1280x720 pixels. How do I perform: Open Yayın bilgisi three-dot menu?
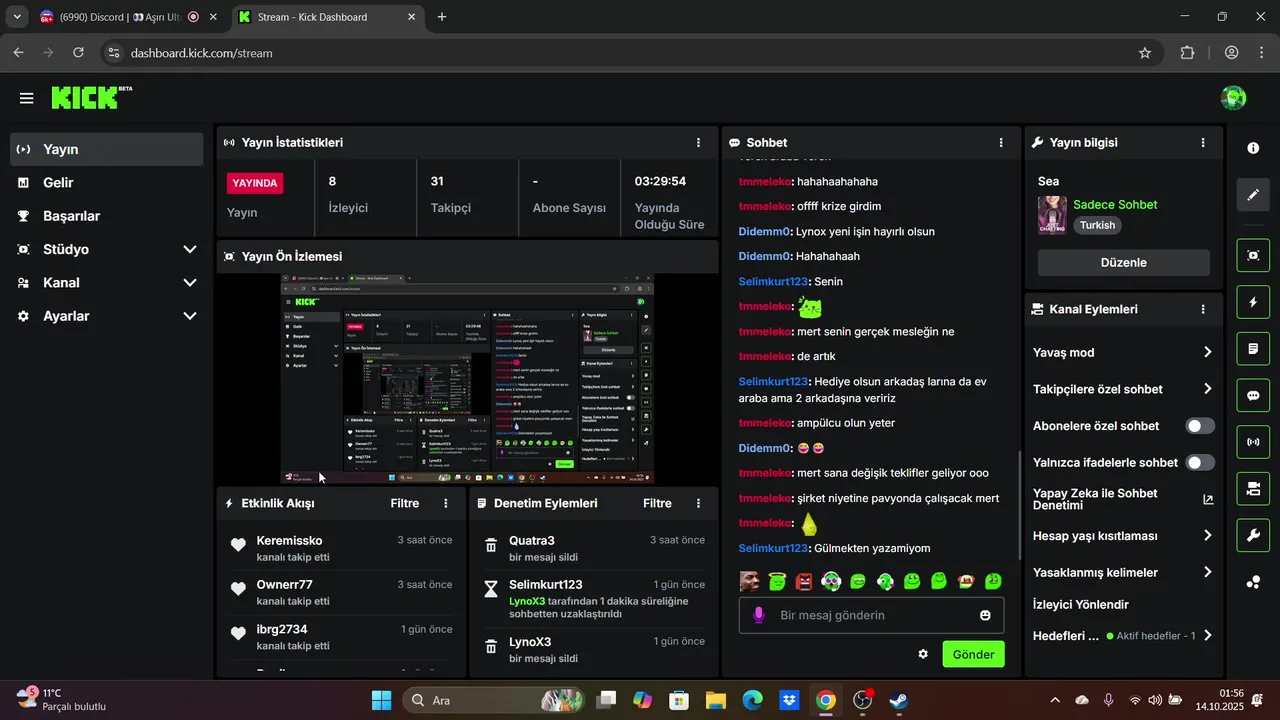(1203, 143)
